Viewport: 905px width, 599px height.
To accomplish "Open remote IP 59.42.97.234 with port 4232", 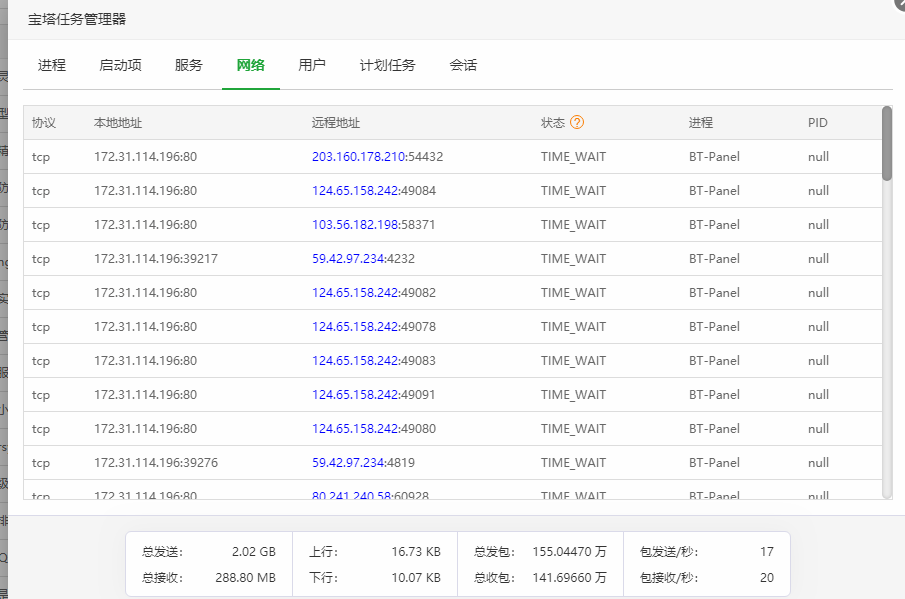I will pyautogui.click(x=348, y=259).
